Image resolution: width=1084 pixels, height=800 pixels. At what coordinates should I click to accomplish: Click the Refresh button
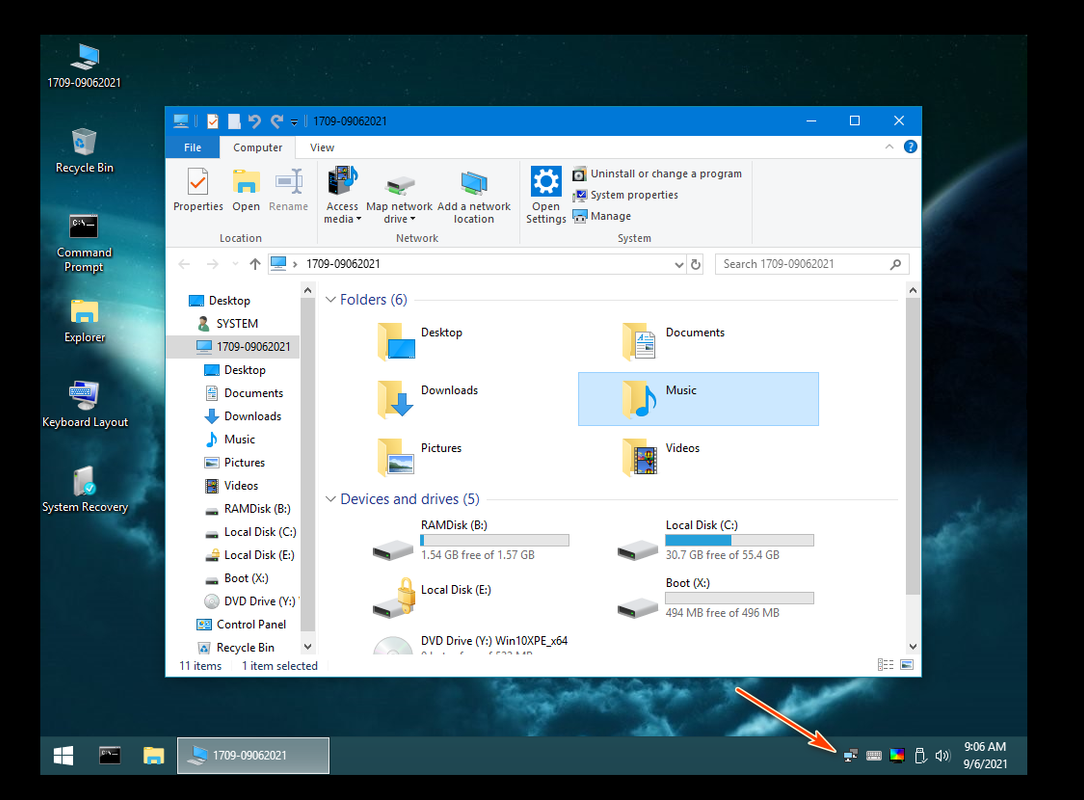695,264
